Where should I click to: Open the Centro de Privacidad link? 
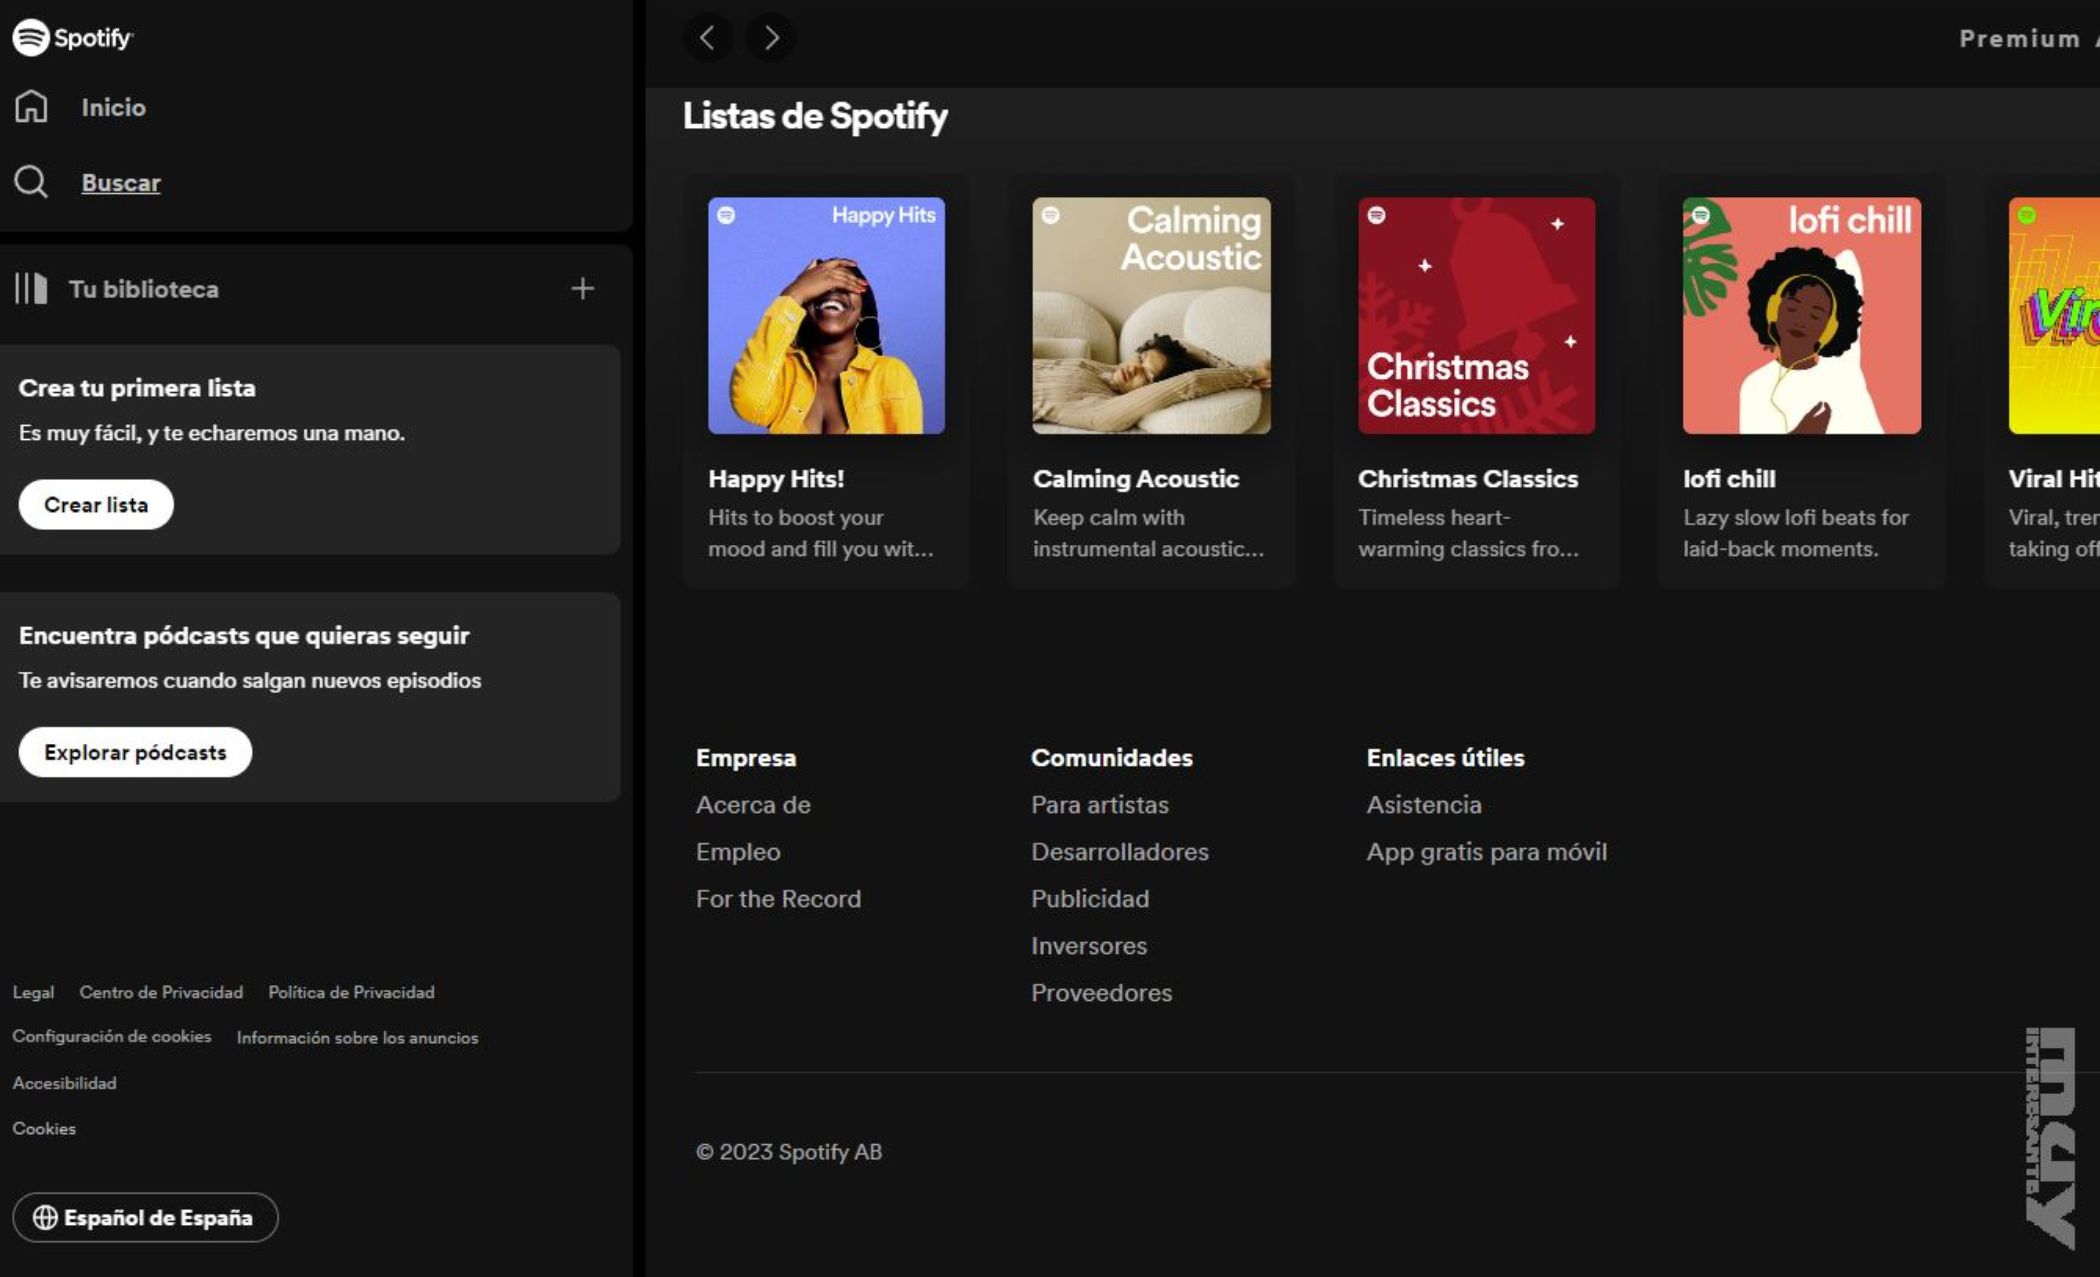click(161, 992)
